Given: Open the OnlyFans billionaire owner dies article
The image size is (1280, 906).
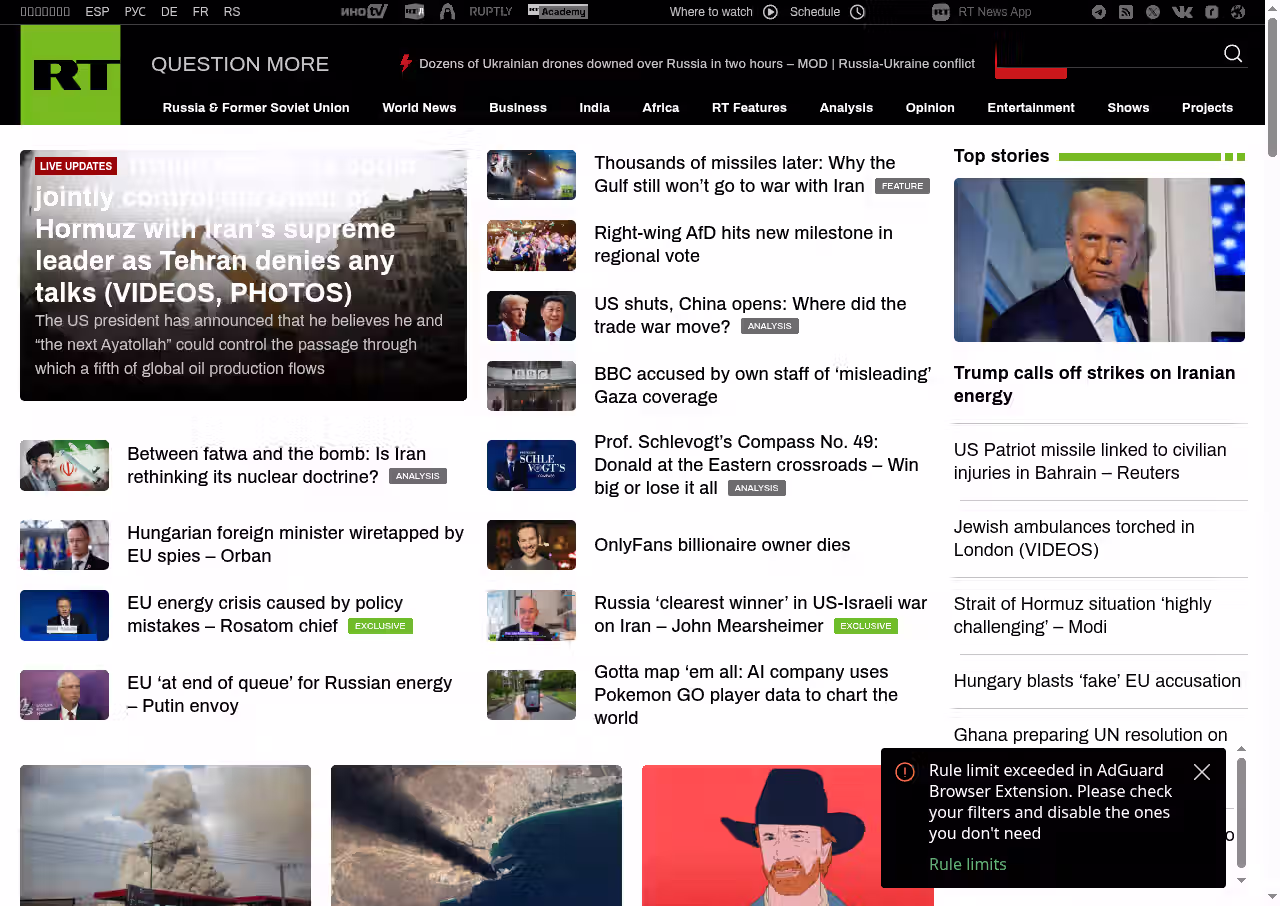Looking at the screenshot, I should click(x=721, y=545).
